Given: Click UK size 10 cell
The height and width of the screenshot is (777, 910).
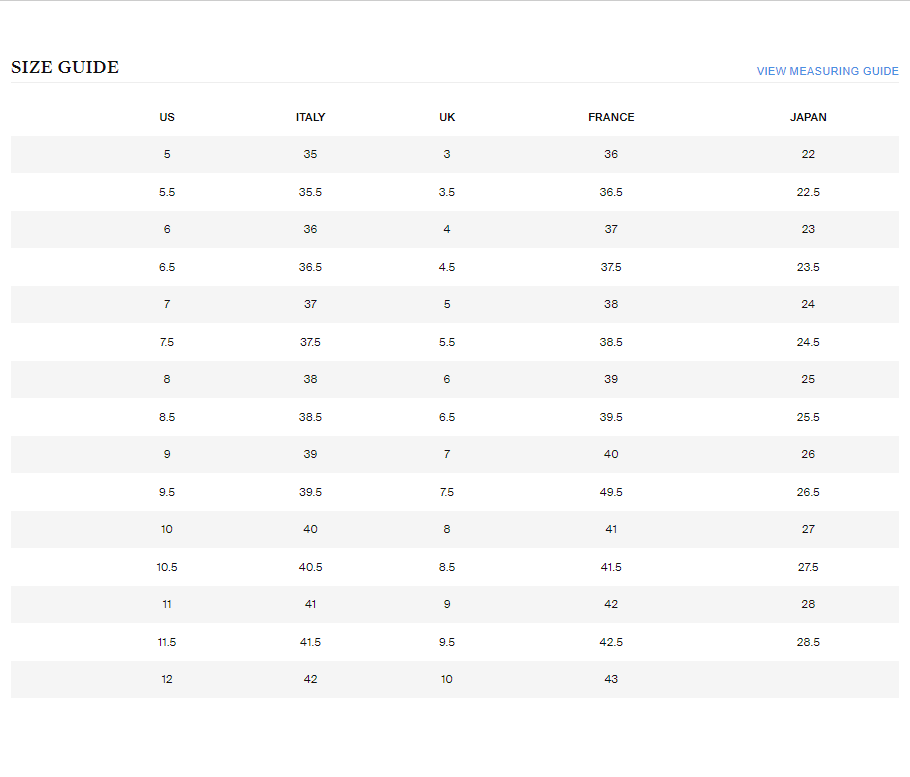Looking at the screenshot, I should [x=447, y=679].
